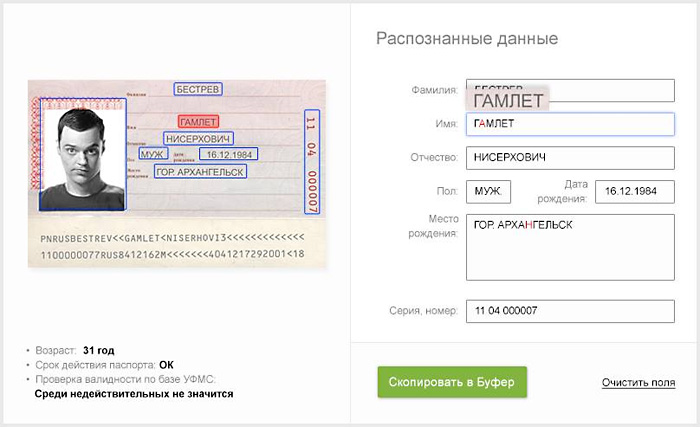Image resolution: width=700 pixels, height=427 pixels.
Task: Click the Пол field showing МУЖ.
Action: pos(488,191)
